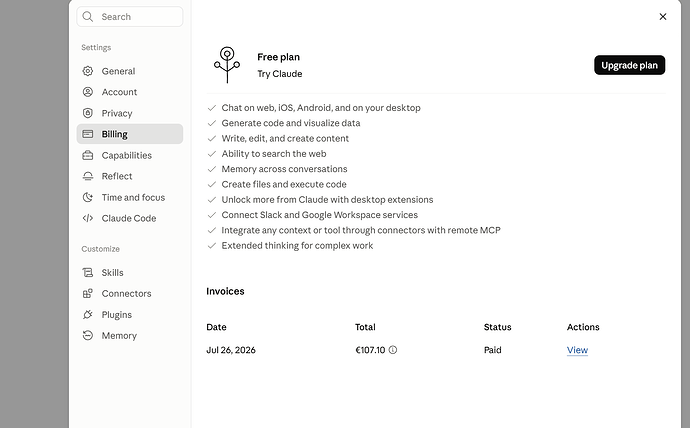The width and height of the screenshot is (690, 428).
Task: Click the Memory icon in sidebar
Action: tap(88, 336)
